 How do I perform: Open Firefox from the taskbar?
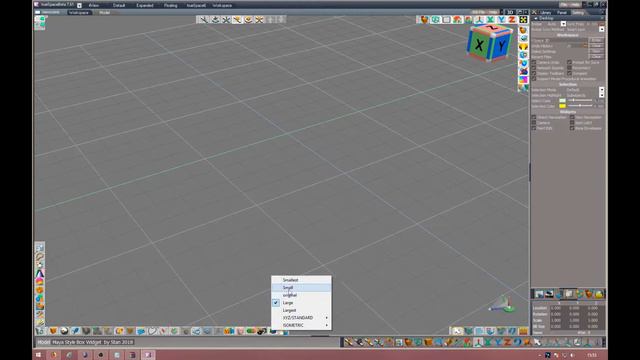click(x=53, y=355)
